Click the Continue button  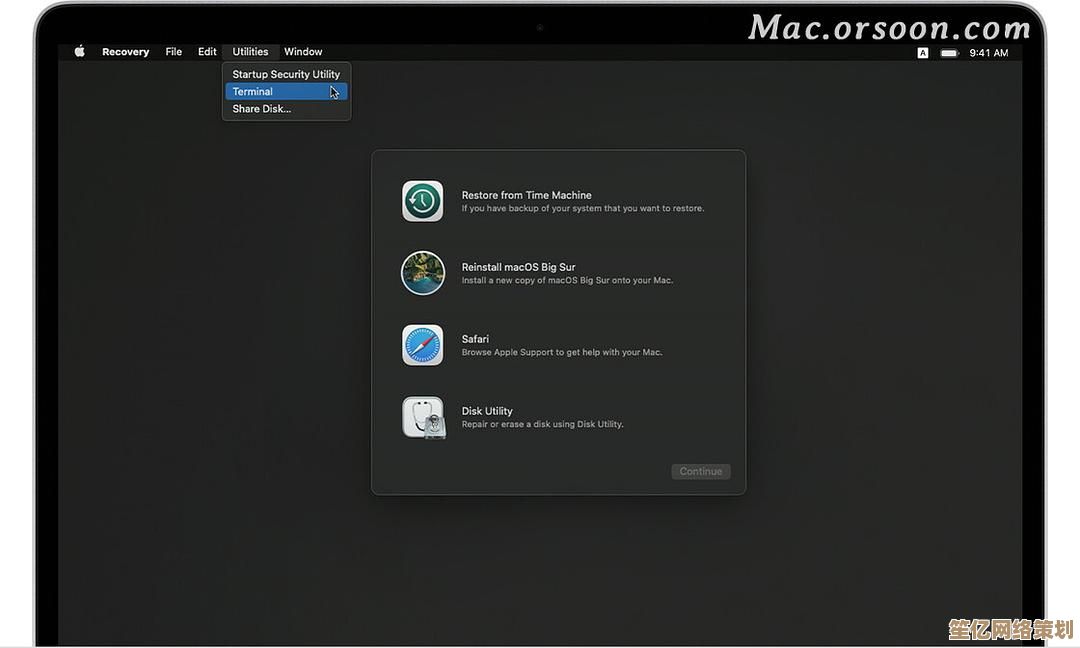pos(700,471)
